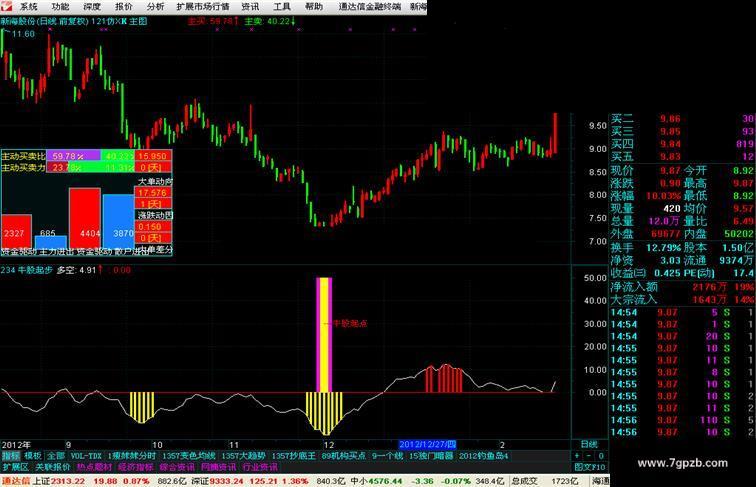Click the chart title 新海股份(日线 前复权)
This screenshot has width=756, height=487.
(x=44, y=21)
